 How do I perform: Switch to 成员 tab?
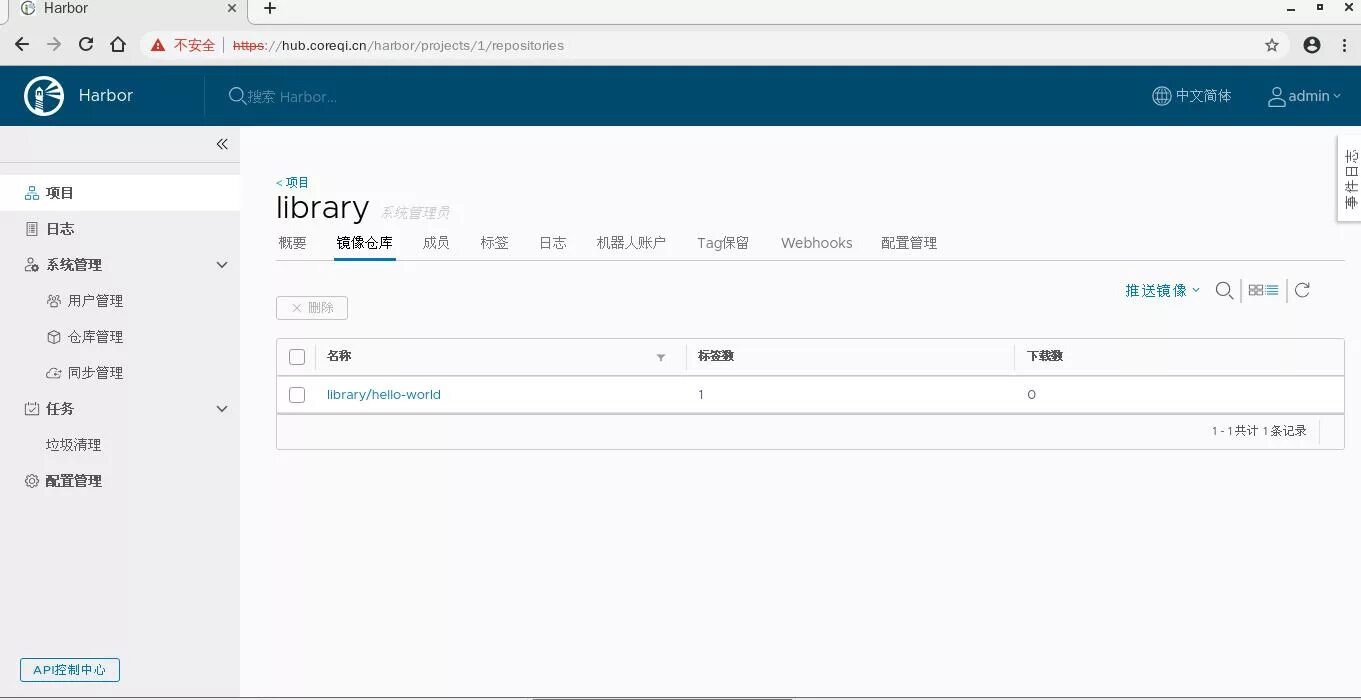tap(436, 243)
